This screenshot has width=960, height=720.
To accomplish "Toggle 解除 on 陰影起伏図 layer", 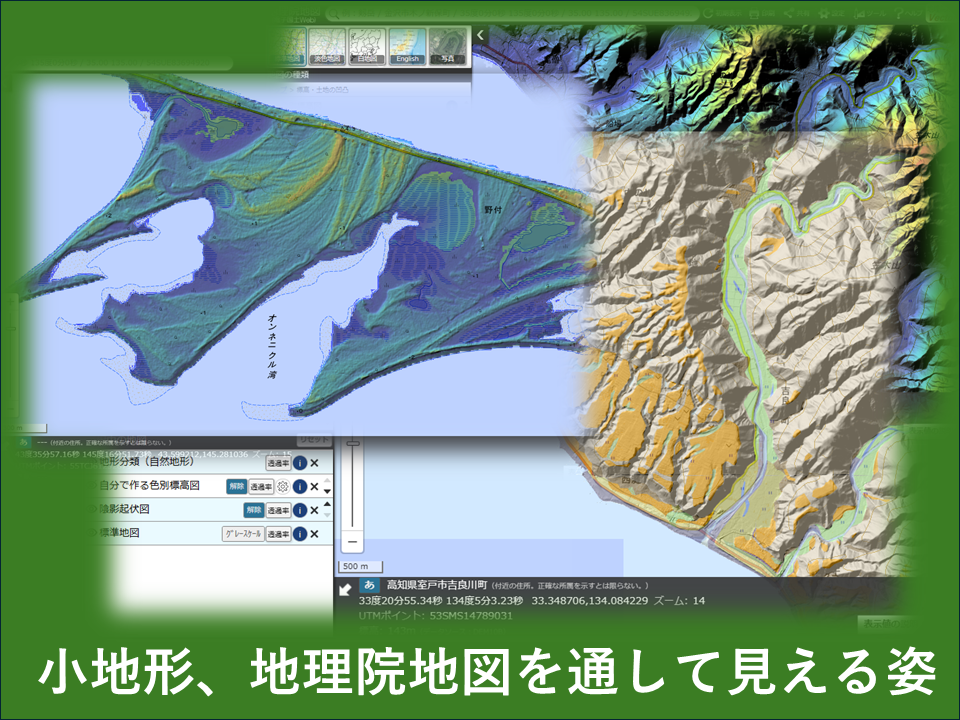I will coord(253,510).
